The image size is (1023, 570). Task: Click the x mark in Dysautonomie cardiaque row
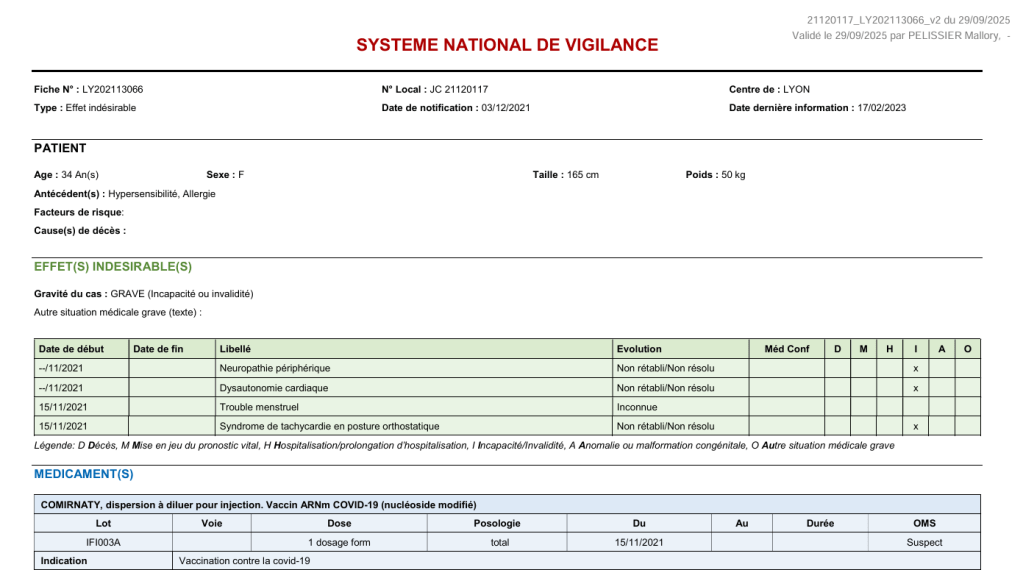[915, 388]
